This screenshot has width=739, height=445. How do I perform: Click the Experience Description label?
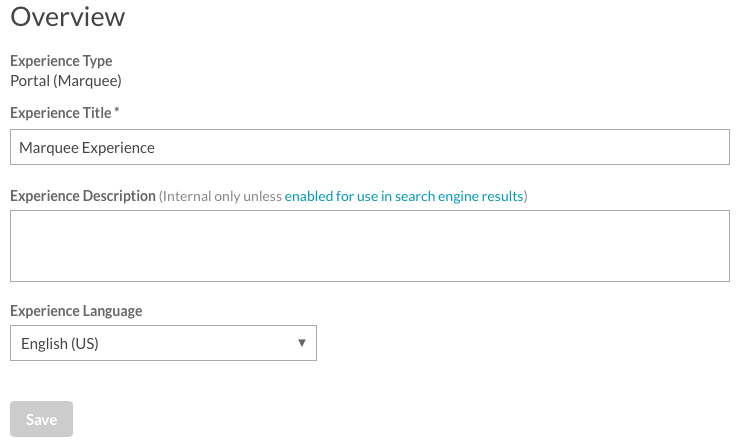pos(83,196)
